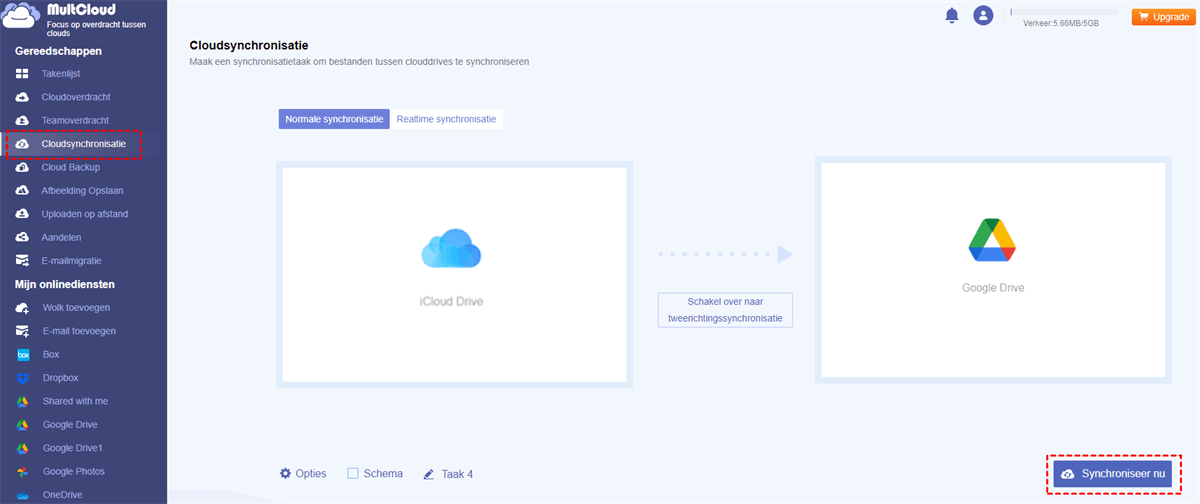Click the Cloudsynchronisatie sidebar icon
Image resolution: width=1200 pixels, height=504 pixels.
[23, 144]
